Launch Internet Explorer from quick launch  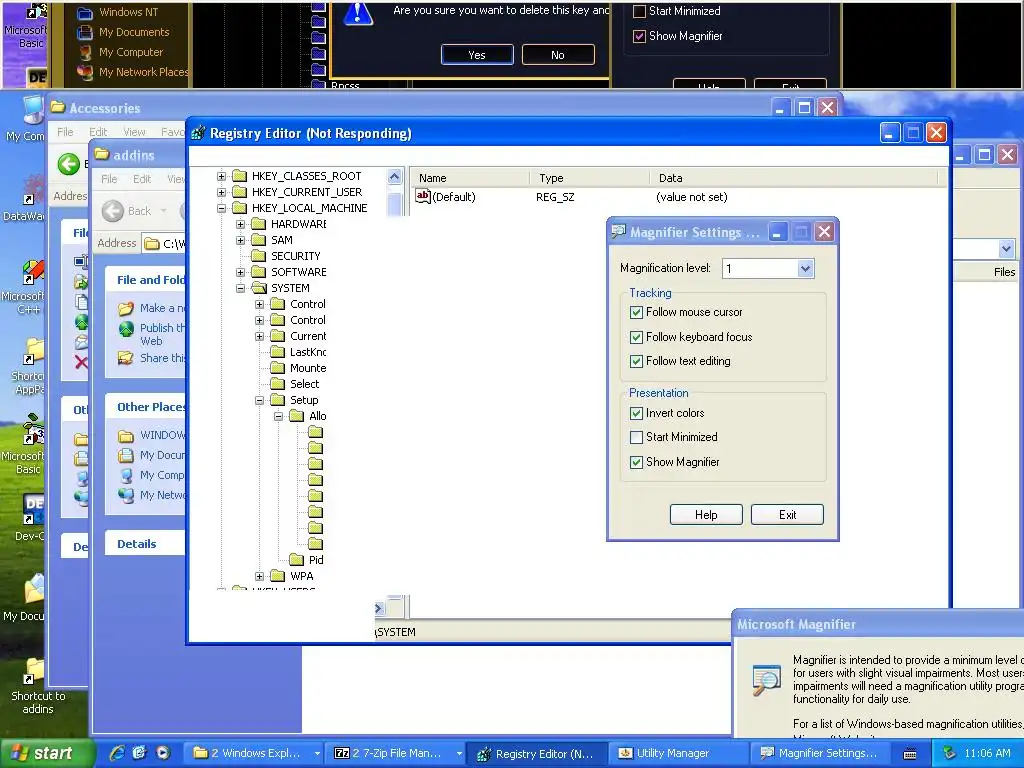[x=117, y=753]
